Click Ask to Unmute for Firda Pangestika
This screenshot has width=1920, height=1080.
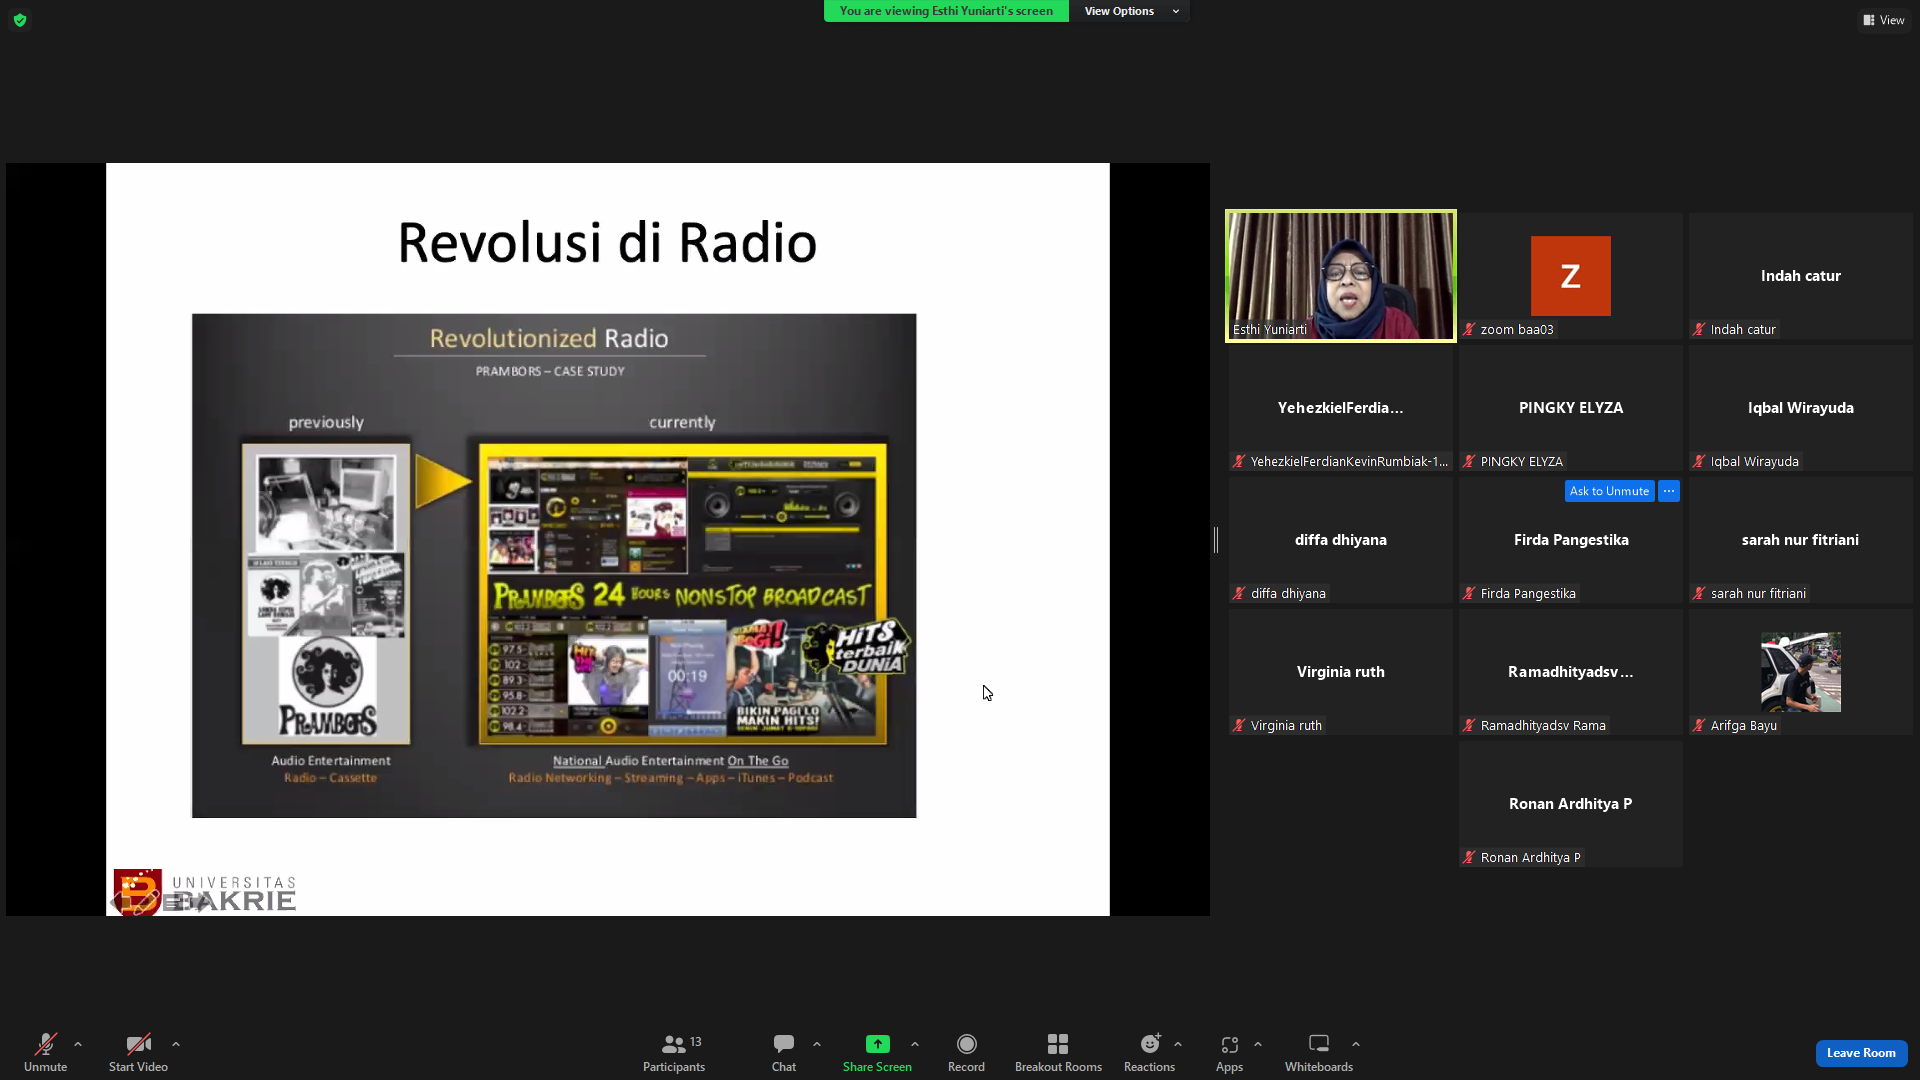coord(1609,491)
